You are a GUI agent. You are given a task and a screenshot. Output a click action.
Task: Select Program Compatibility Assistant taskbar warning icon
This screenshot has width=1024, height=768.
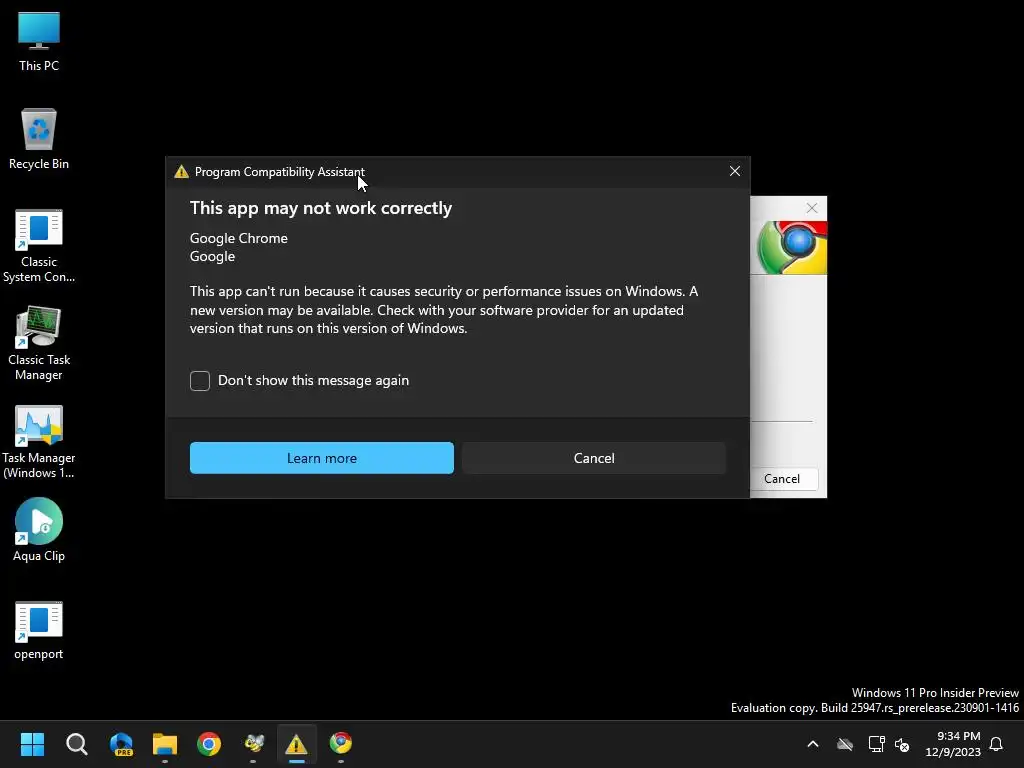[x=296, y=744]
